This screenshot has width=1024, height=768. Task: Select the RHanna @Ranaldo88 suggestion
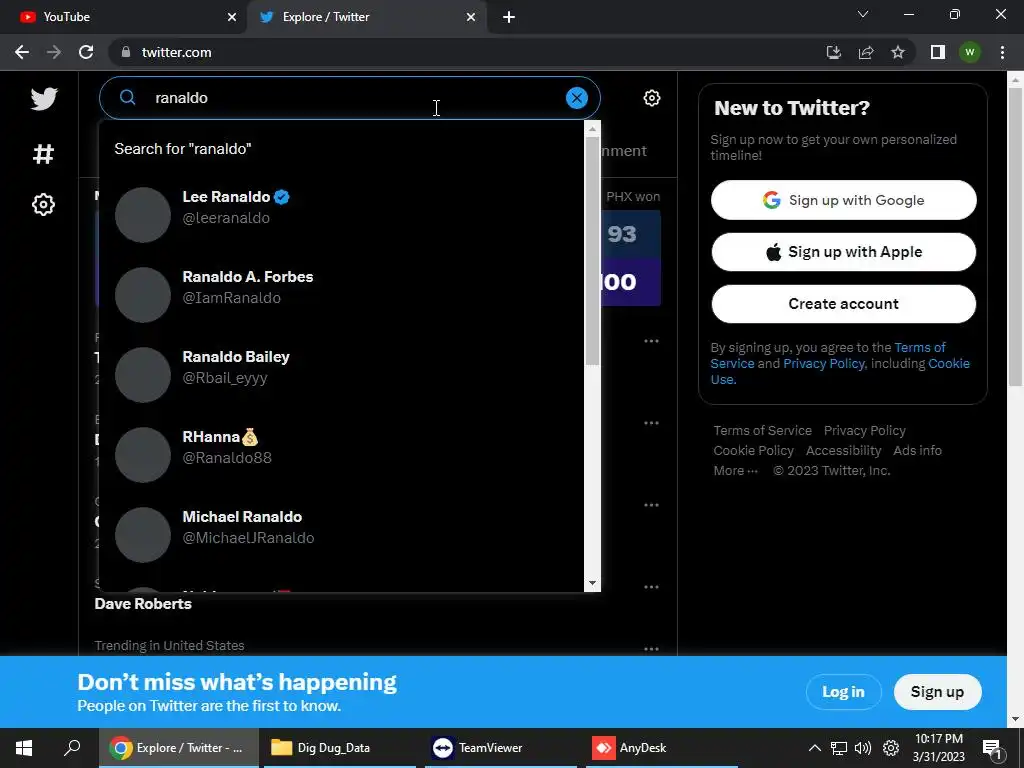click(x=342, y=455)
